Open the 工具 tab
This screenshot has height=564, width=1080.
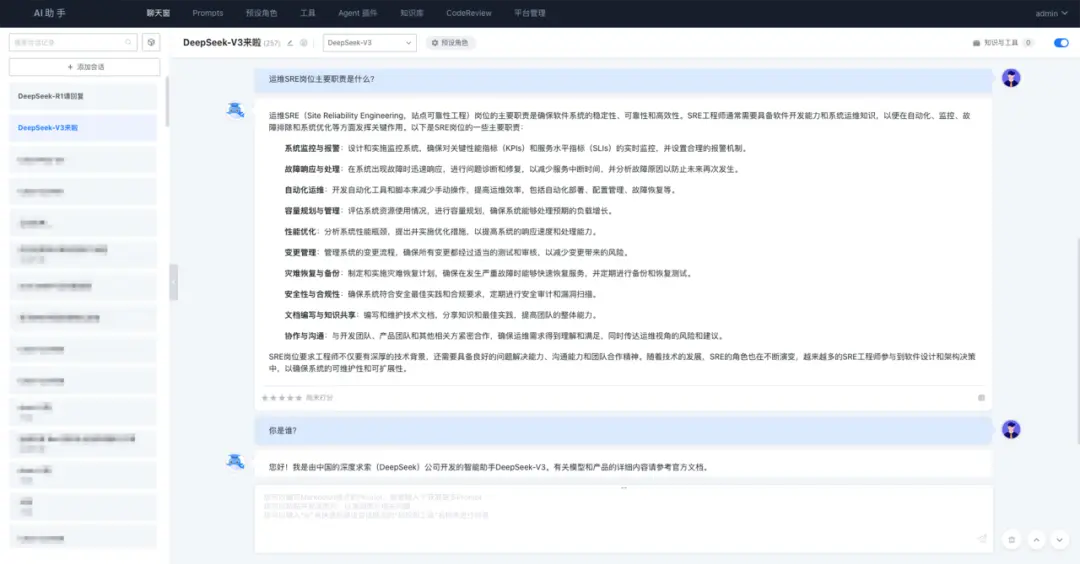tap(307, 13)
